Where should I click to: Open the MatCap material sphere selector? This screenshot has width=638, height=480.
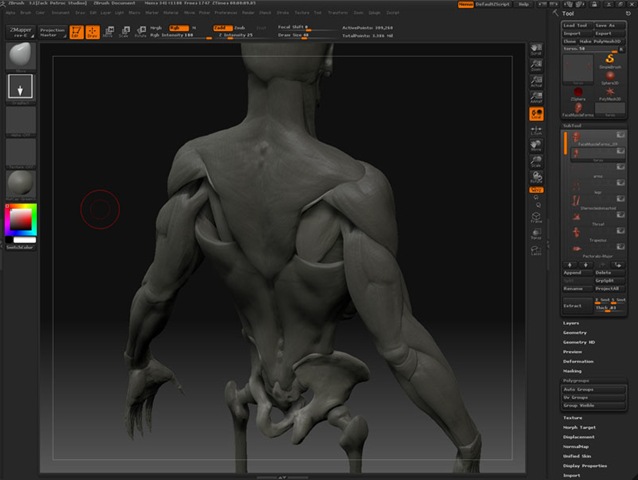coord(21,185)
